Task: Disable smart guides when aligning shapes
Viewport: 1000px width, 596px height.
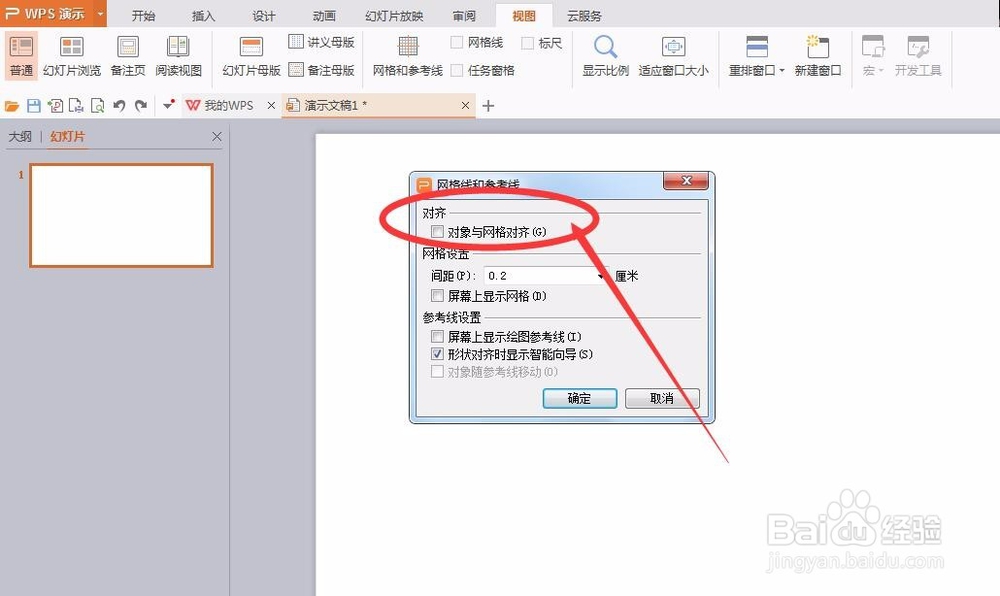Action: coord(437,353)
